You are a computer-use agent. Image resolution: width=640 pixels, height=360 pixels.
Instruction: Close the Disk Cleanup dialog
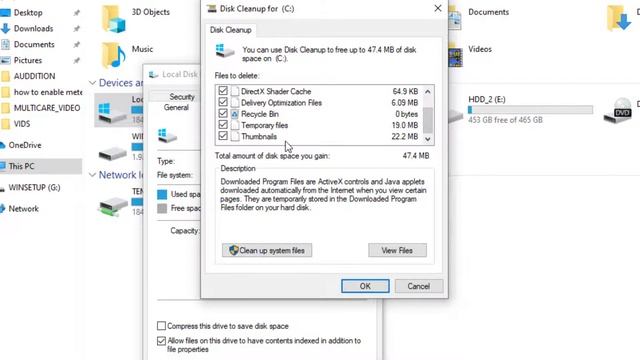[x=438, y=8]
